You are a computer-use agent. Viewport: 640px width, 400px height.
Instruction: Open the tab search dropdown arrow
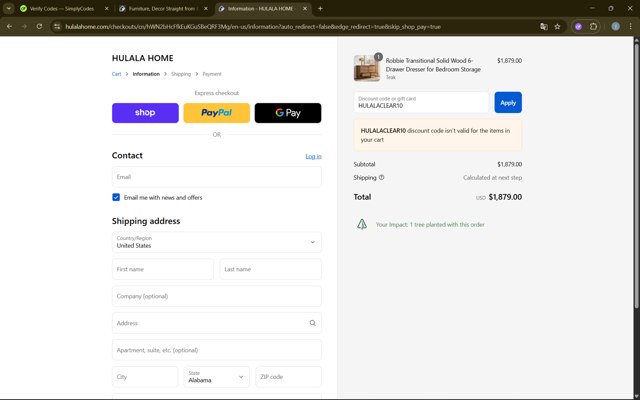point(9,8)
